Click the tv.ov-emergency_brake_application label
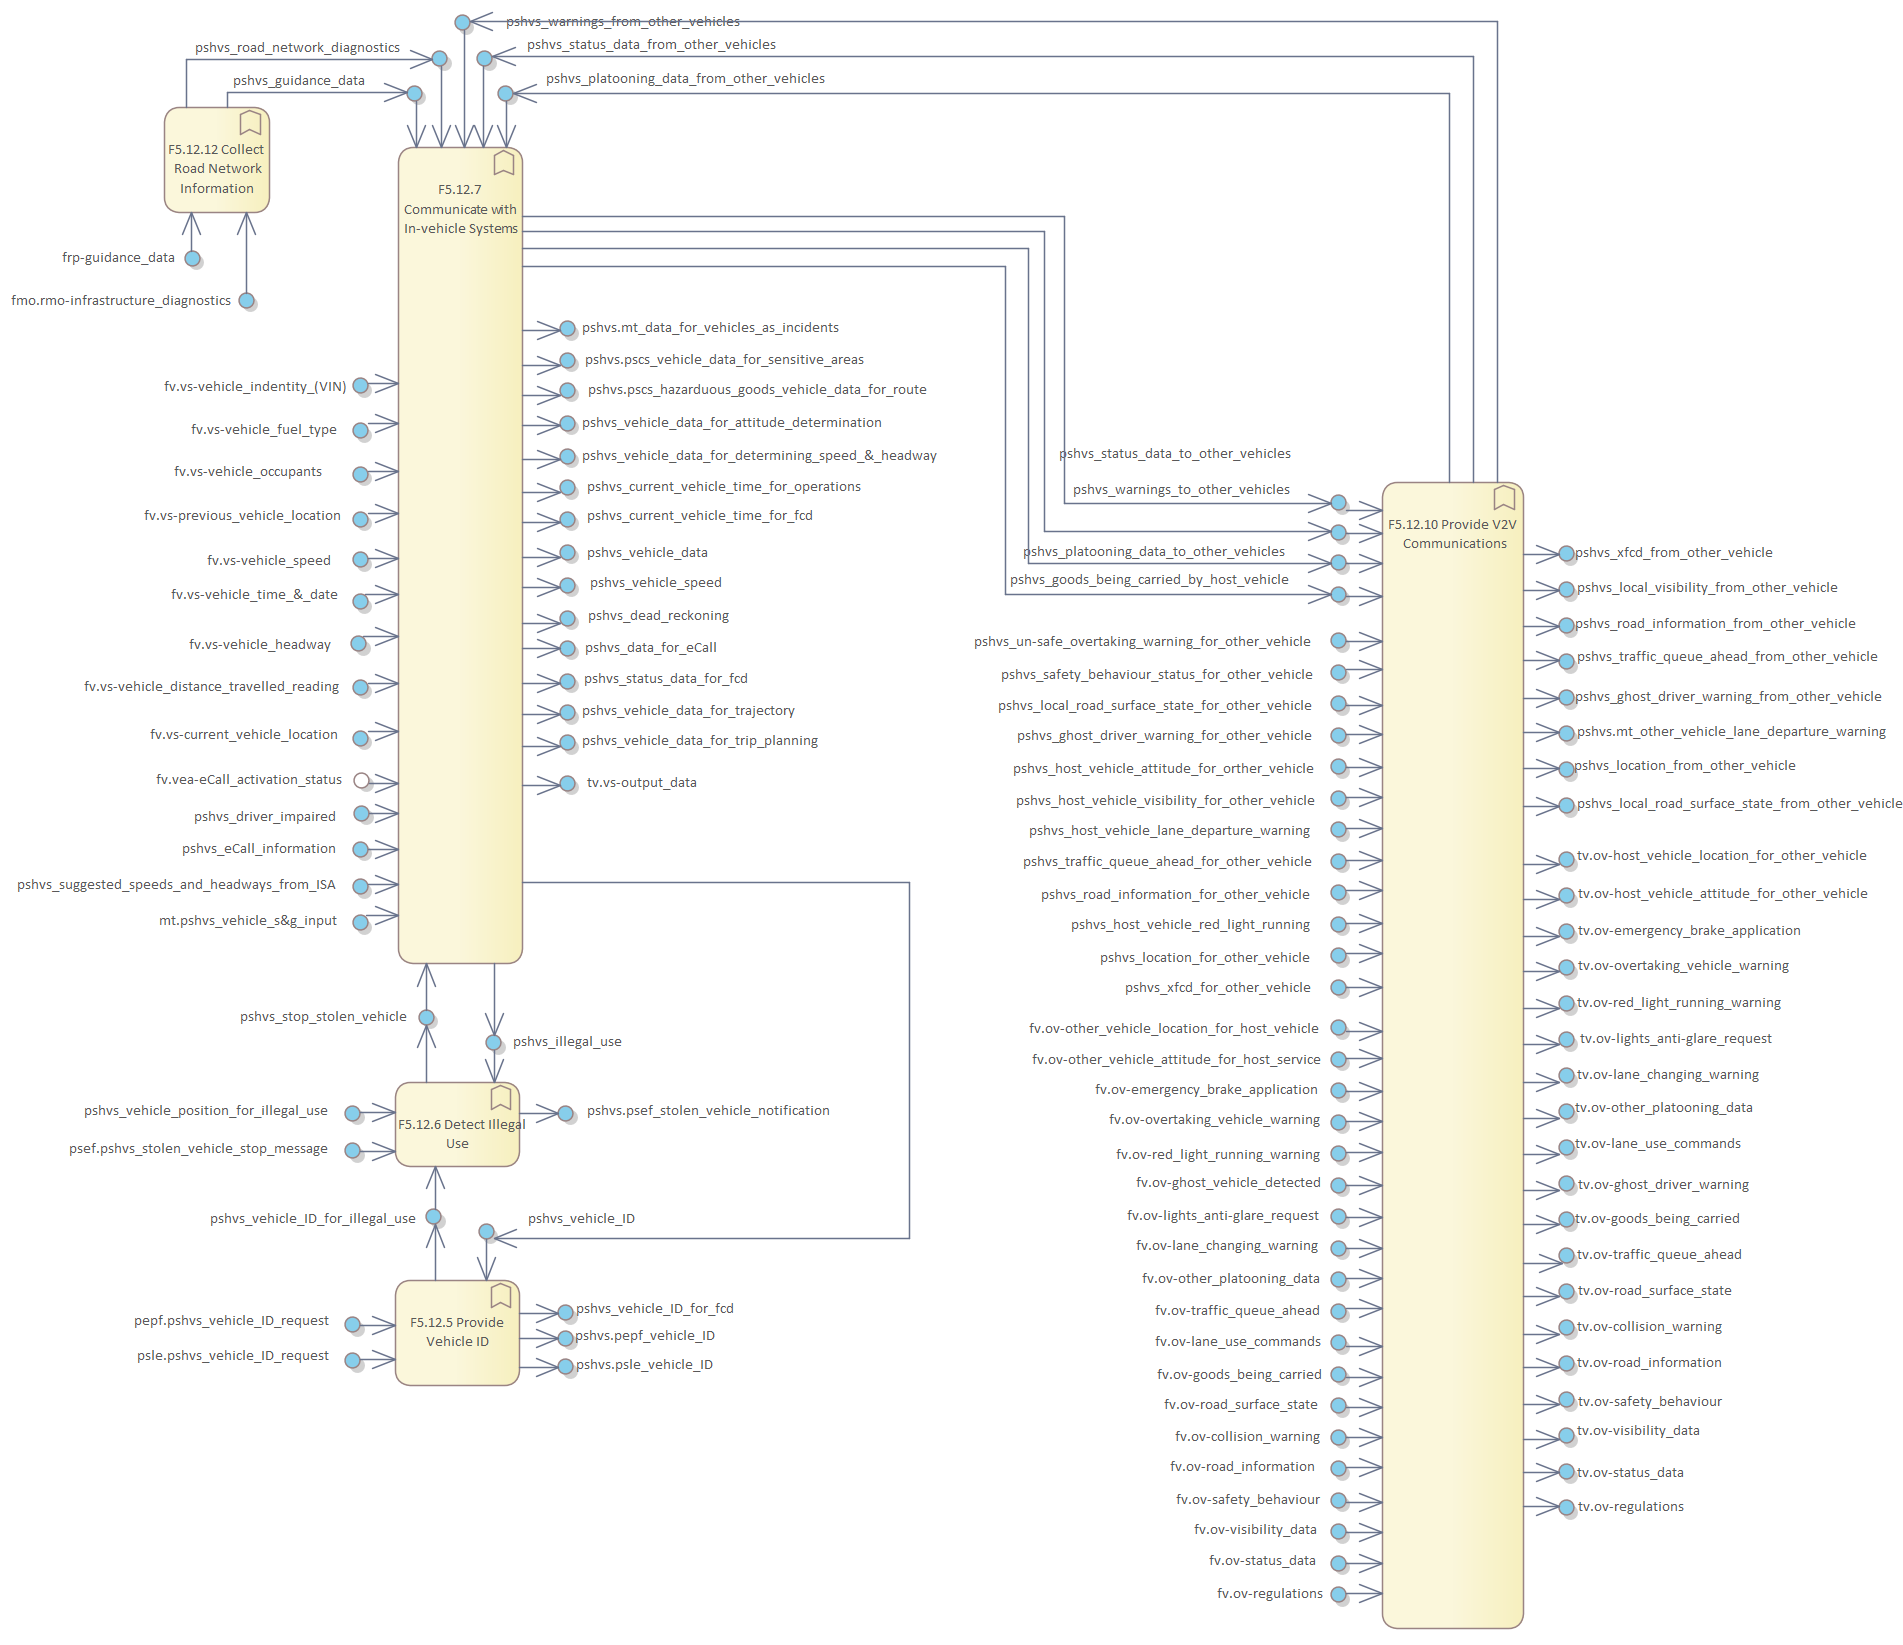The width and height of the screenshot is (1903, 1645). [x=1689, y=931]
